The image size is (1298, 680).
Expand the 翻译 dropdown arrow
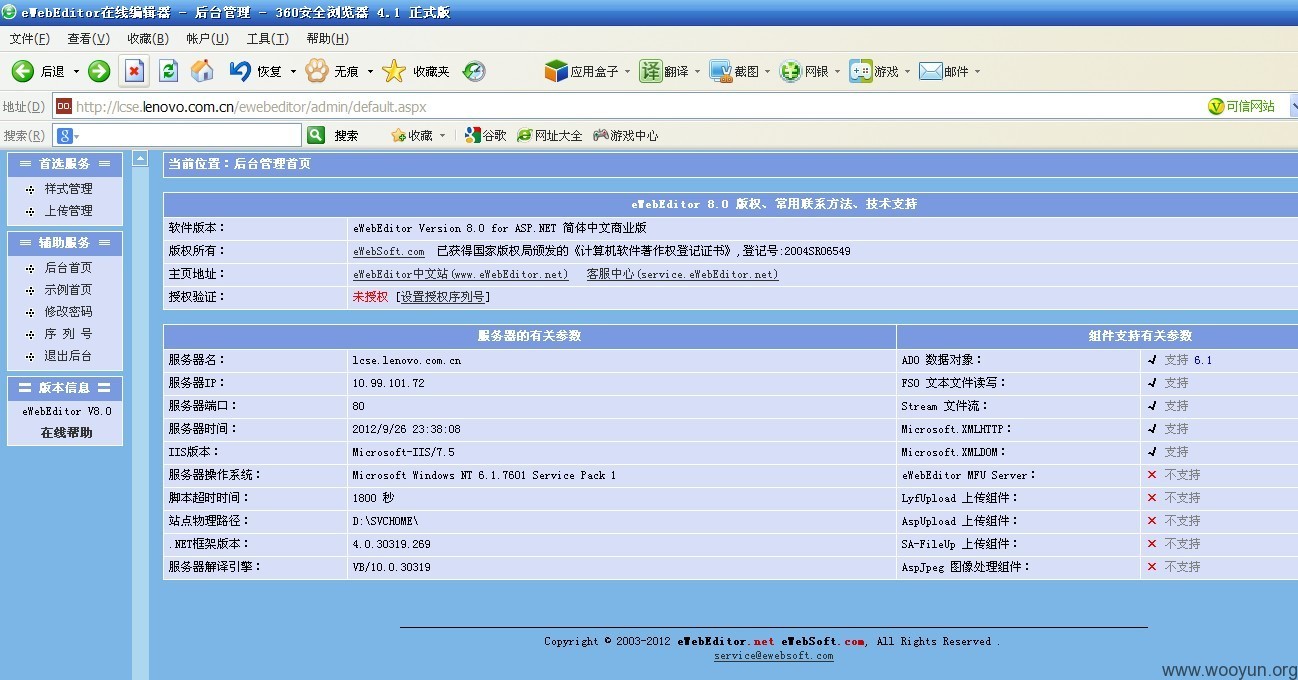(x=697, y=71)
